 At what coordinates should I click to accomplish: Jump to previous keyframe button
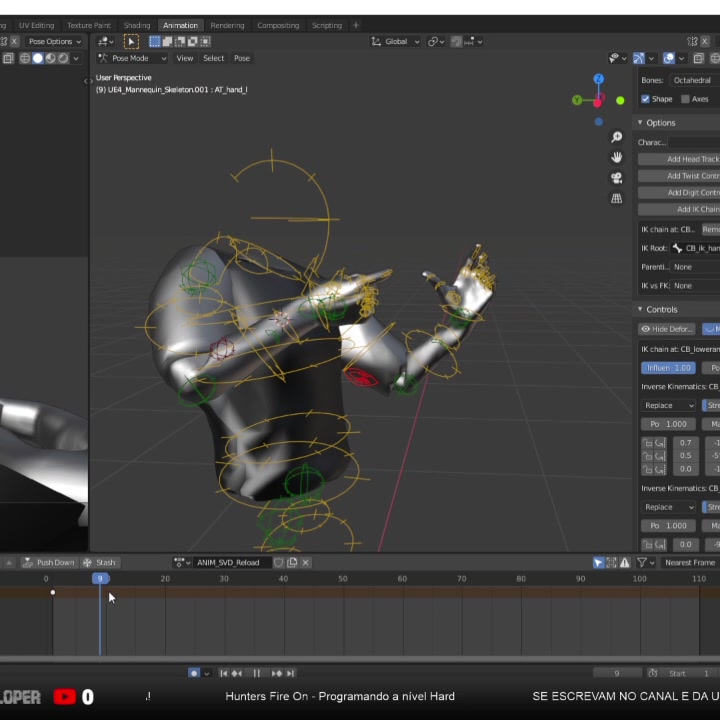[x=237, y=673]
